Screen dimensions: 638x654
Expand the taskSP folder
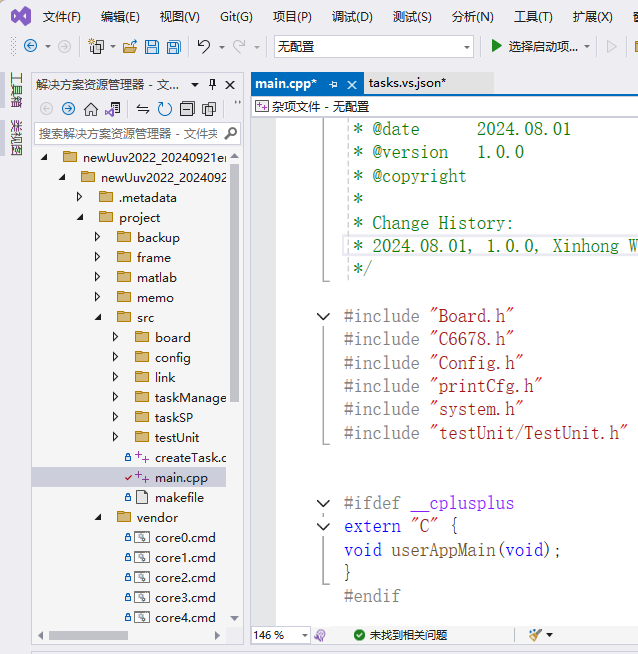coord(116,417)
